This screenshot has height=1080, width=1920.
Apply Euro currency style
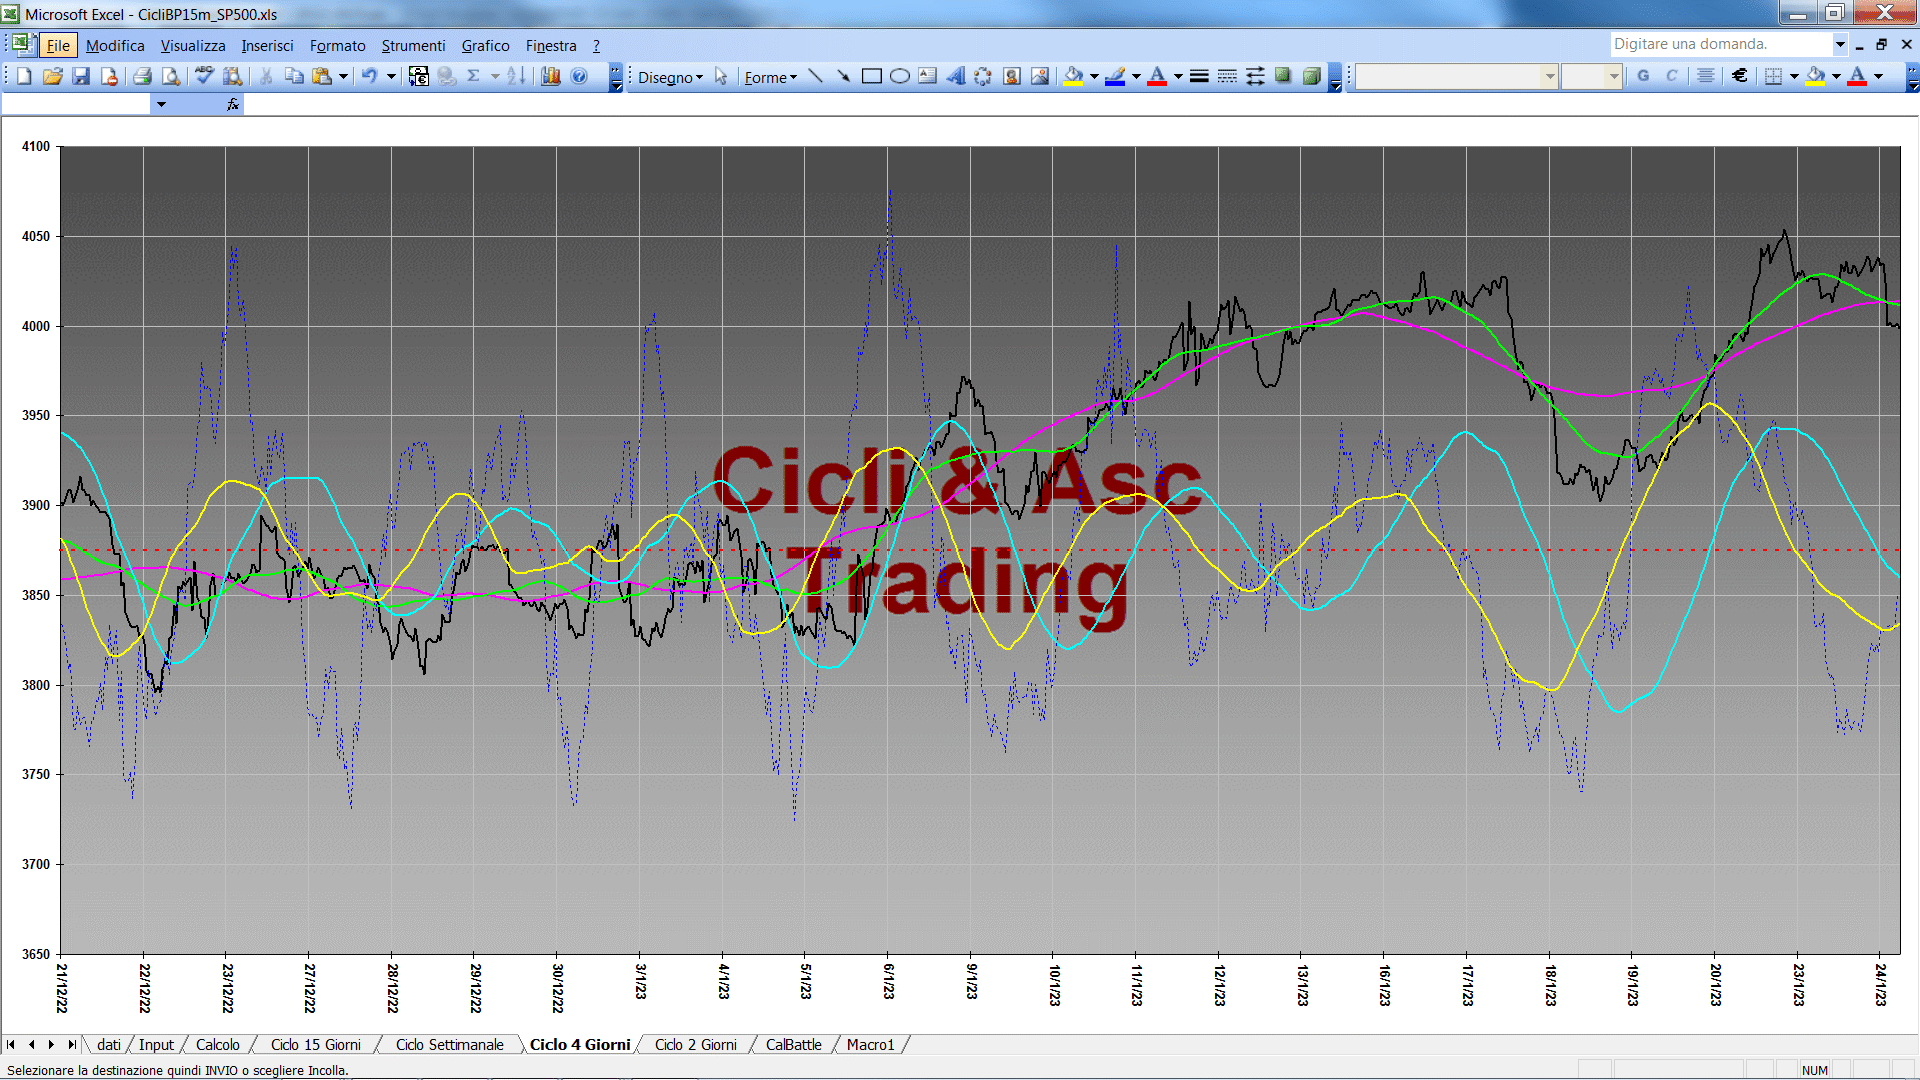click(x=1740, y=76)
